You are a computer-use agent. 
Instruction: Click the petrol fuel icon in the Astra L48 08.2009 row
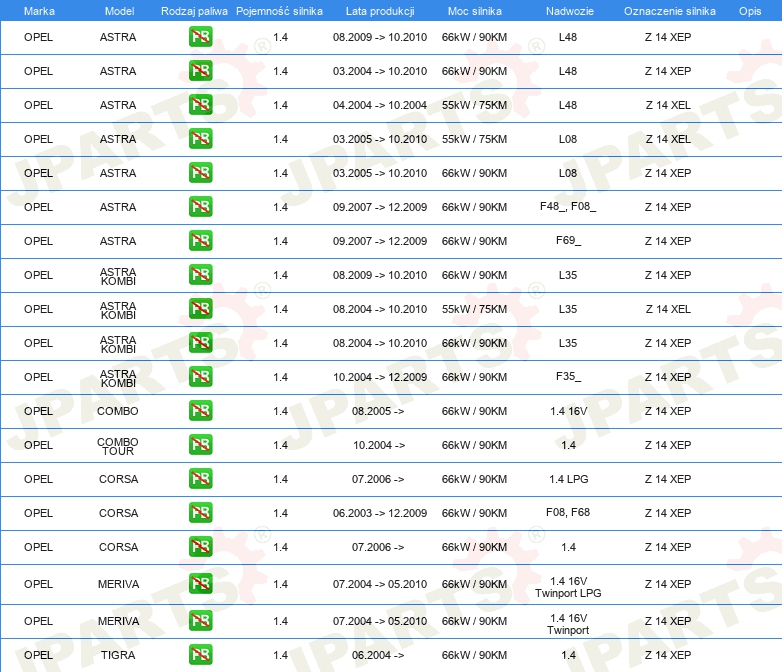200,37
